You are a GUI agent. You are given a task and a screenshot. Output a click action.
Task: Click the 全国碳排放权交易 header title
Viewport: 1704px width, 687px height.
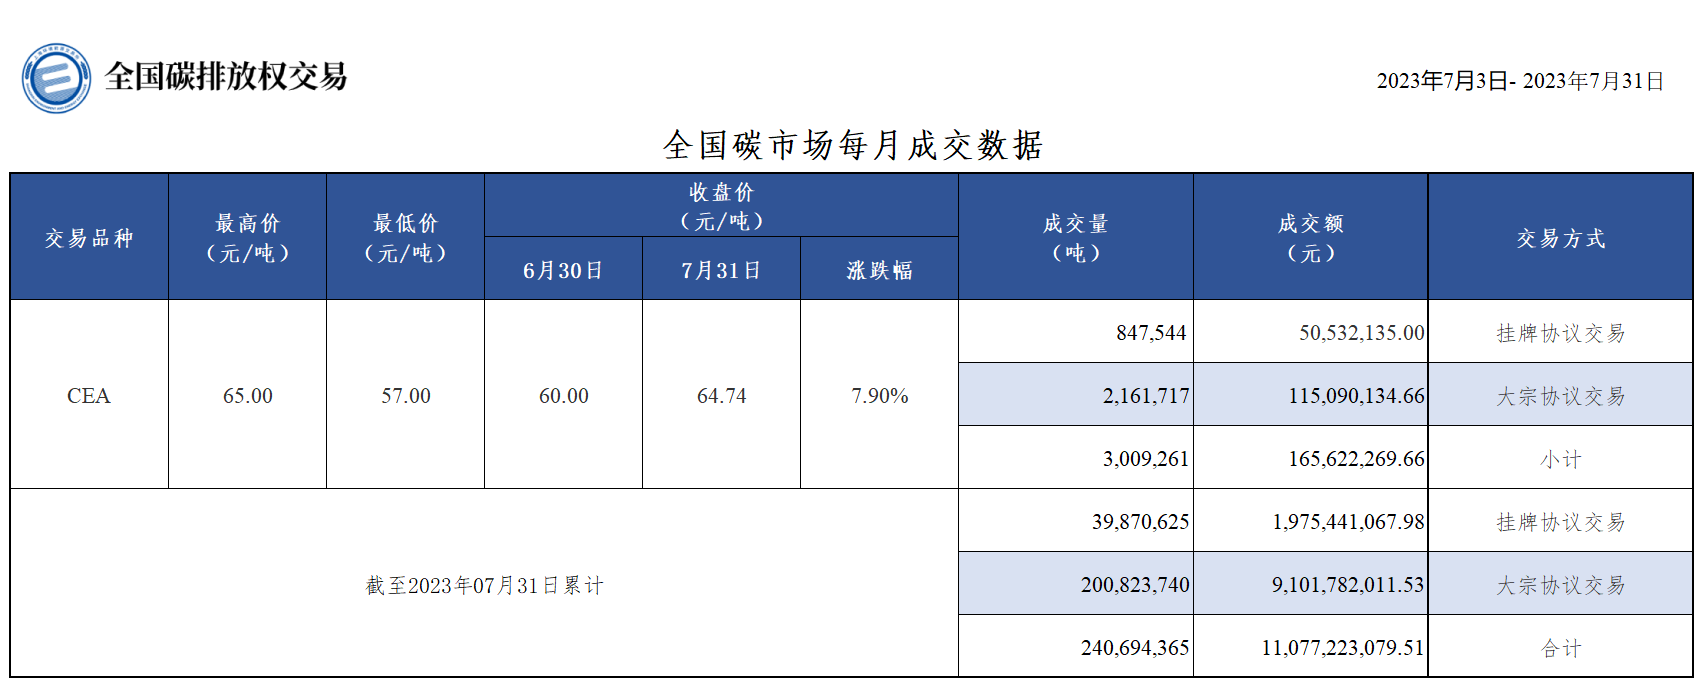(226, 76)
